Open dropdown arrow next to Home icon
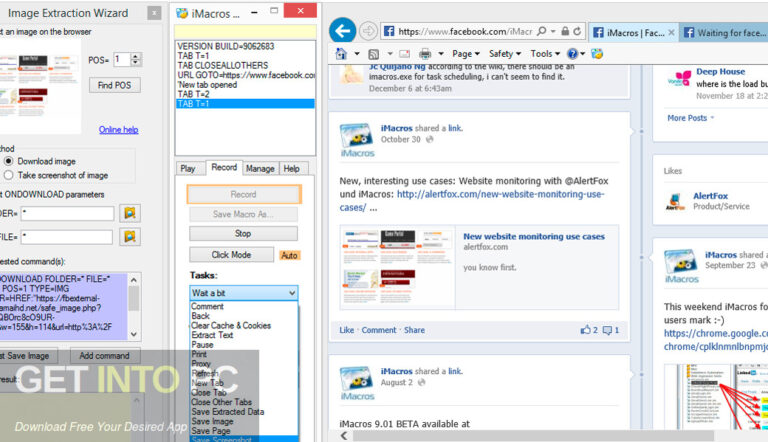 (x=357, y=54)
